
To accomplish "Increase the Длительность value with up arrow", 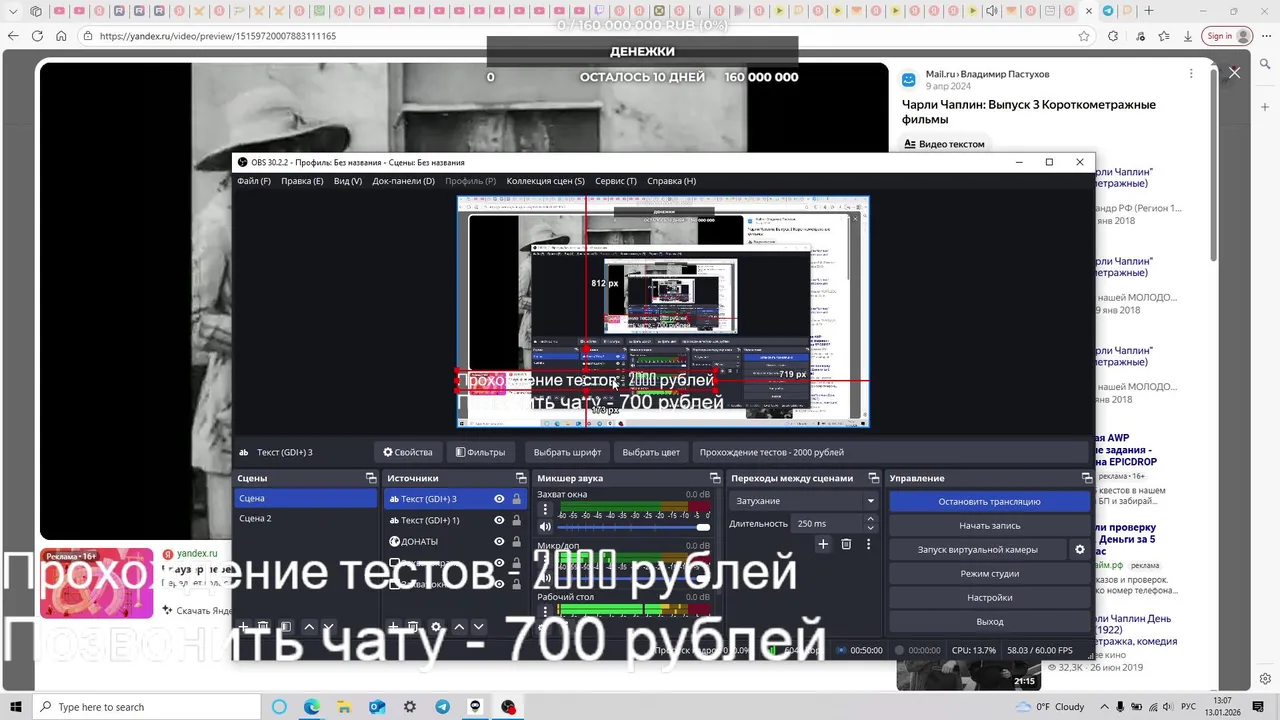I will pos(870,518).
